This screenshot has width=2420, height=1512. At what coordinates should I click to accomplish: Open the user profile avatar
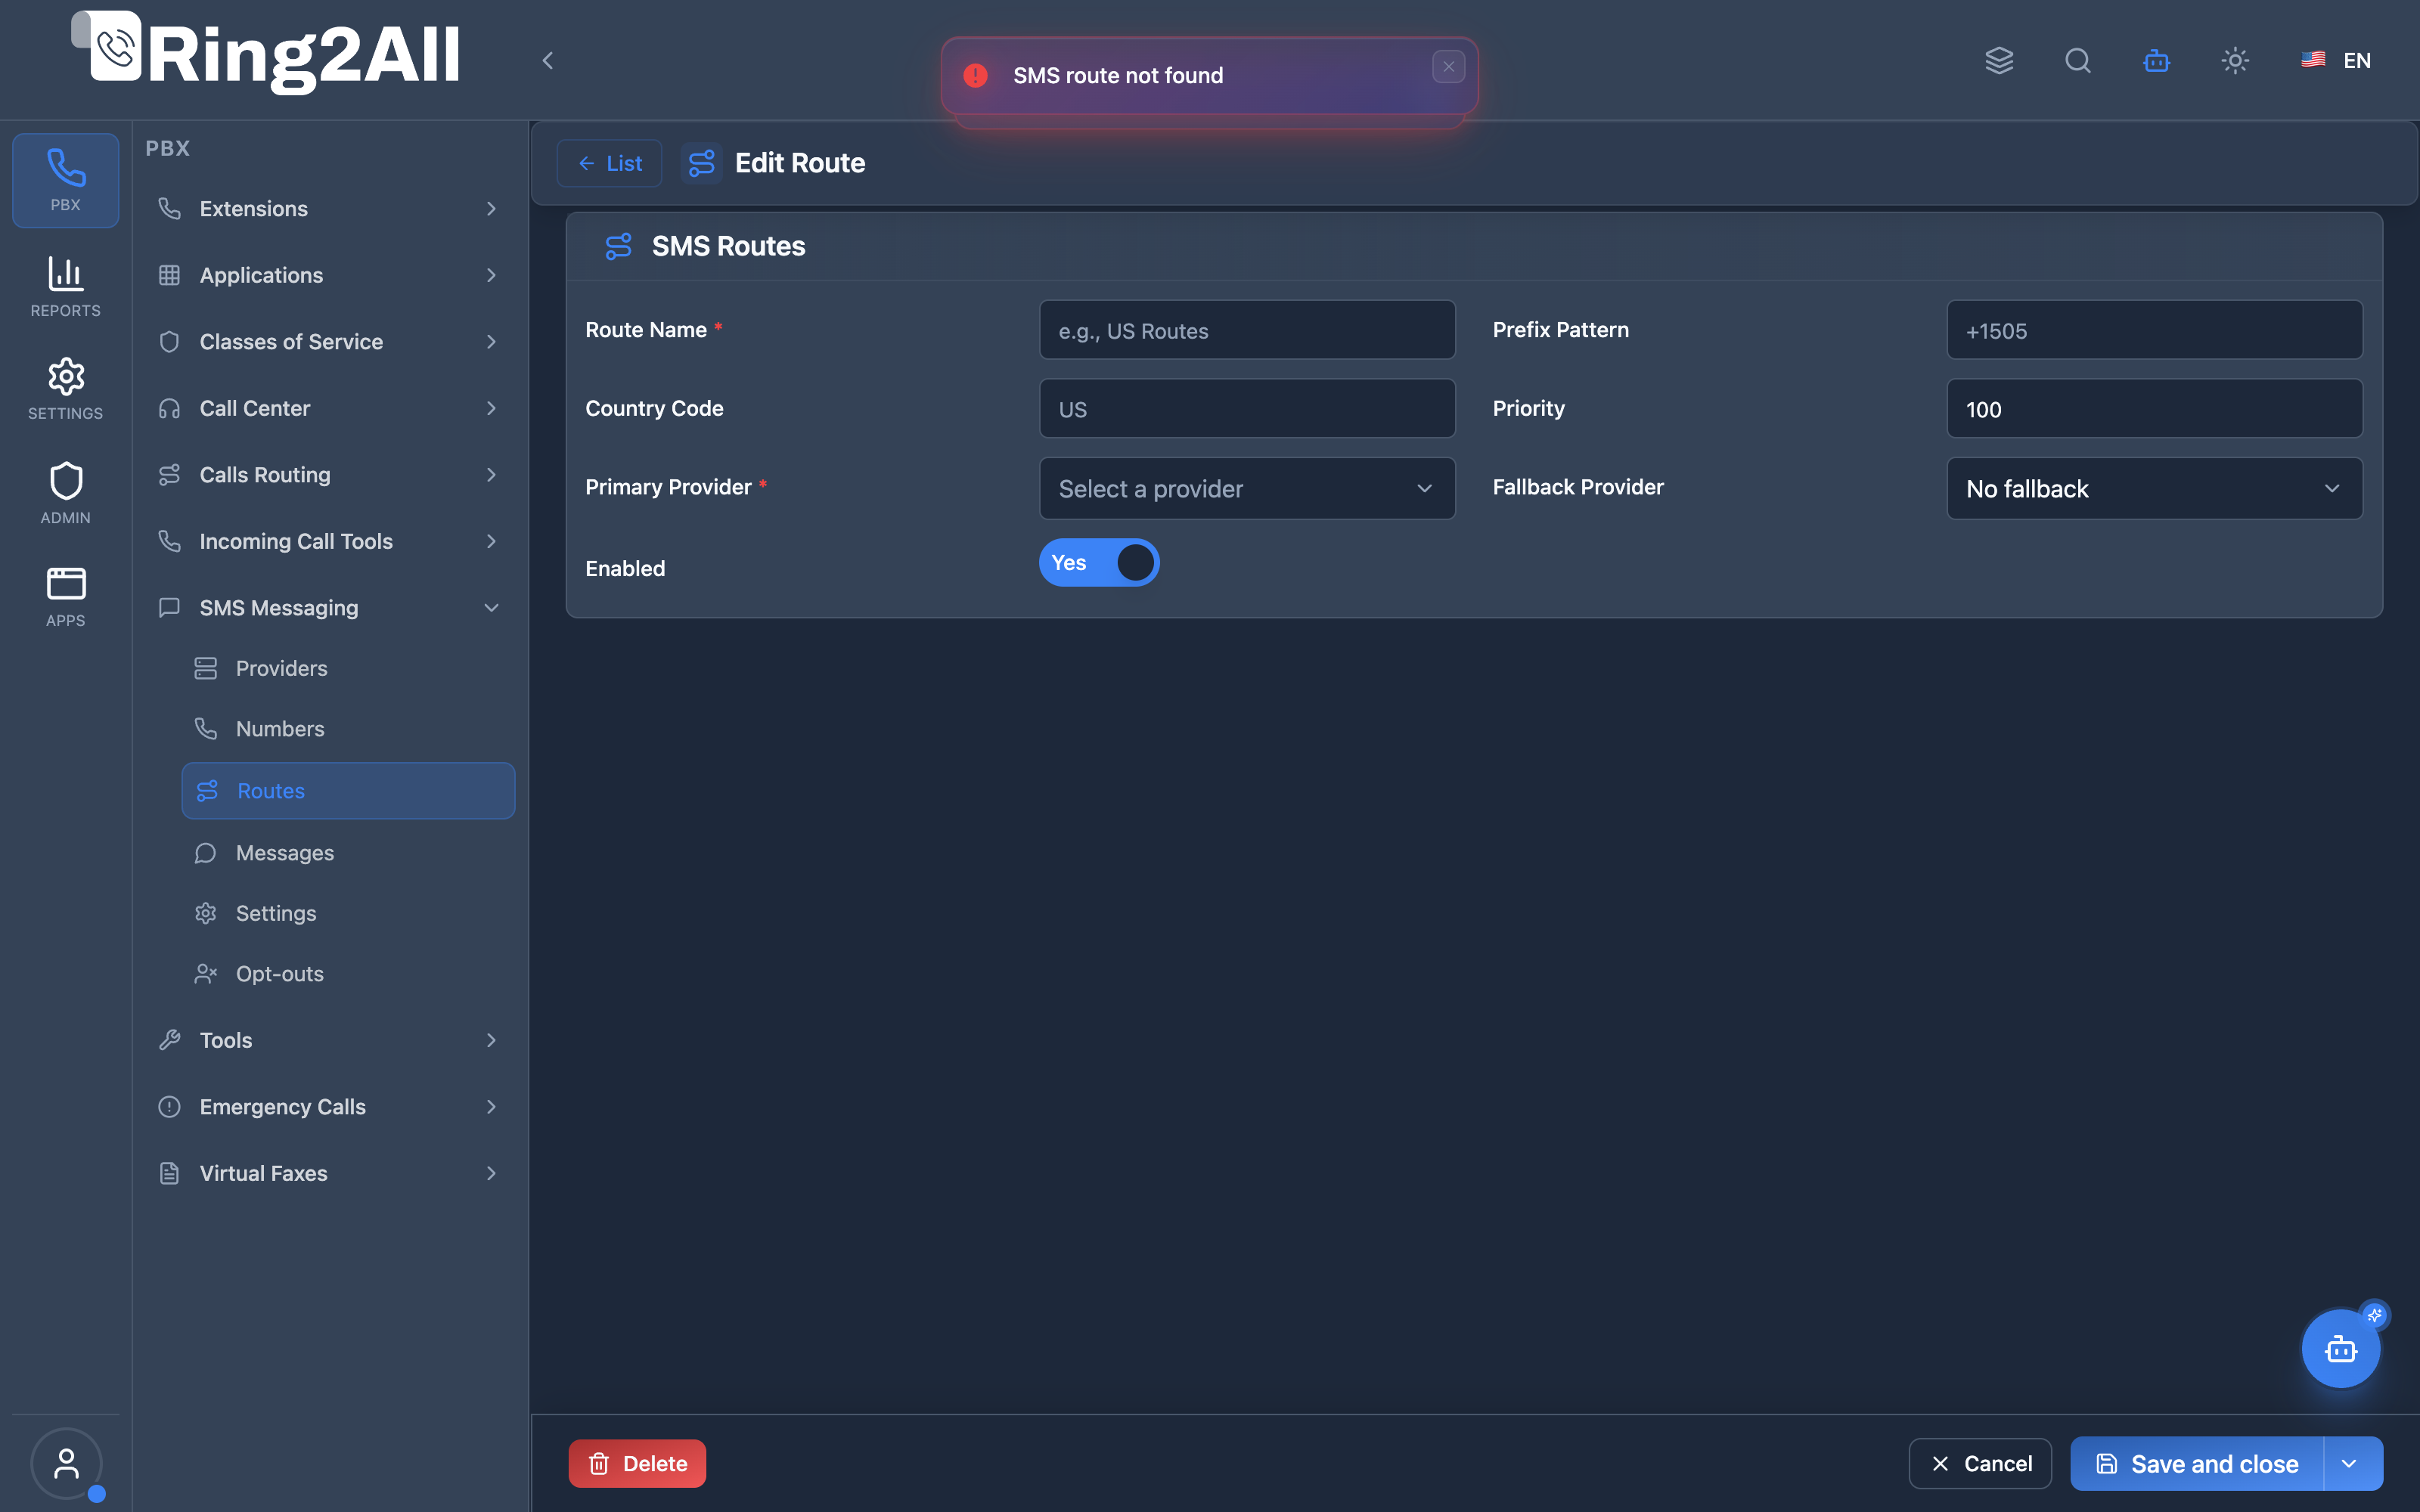pyautogui.click(x=66, y=1464)
